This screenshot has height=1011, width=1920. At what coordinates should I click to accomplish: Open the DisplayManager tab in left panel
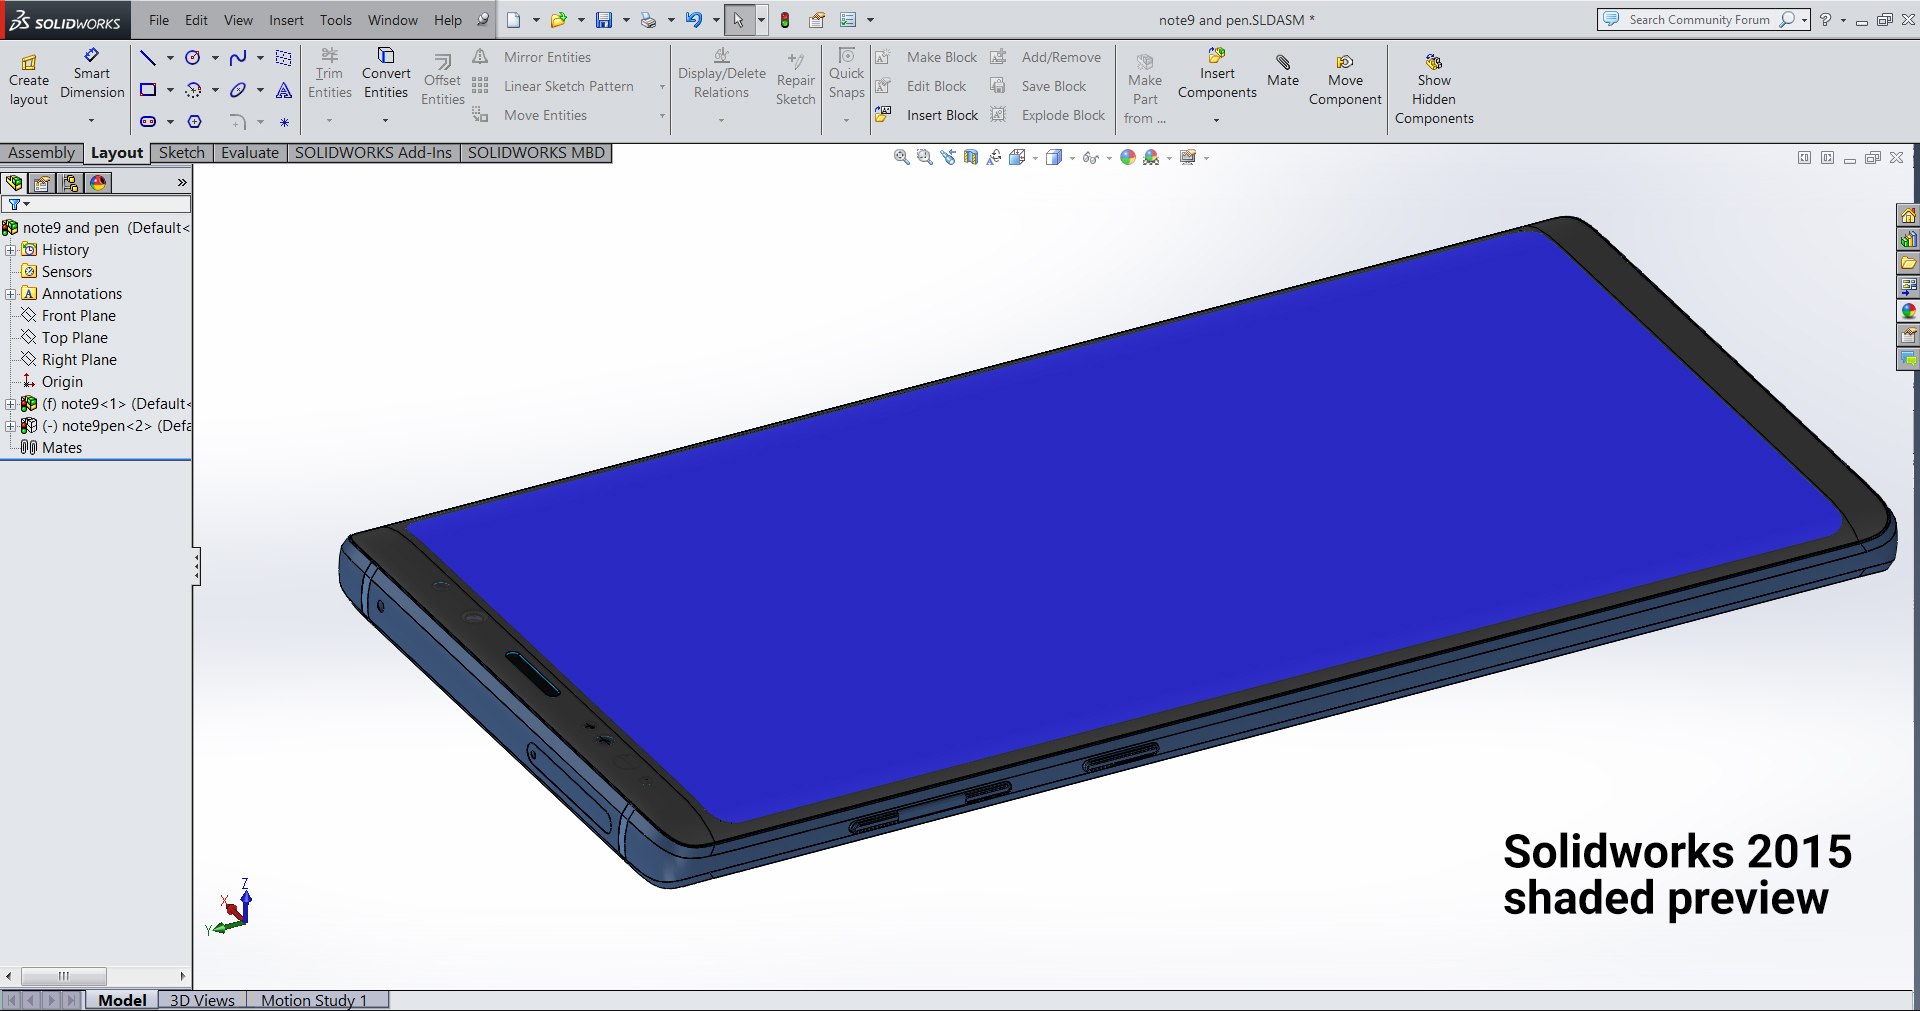click(x=98, y=183)
